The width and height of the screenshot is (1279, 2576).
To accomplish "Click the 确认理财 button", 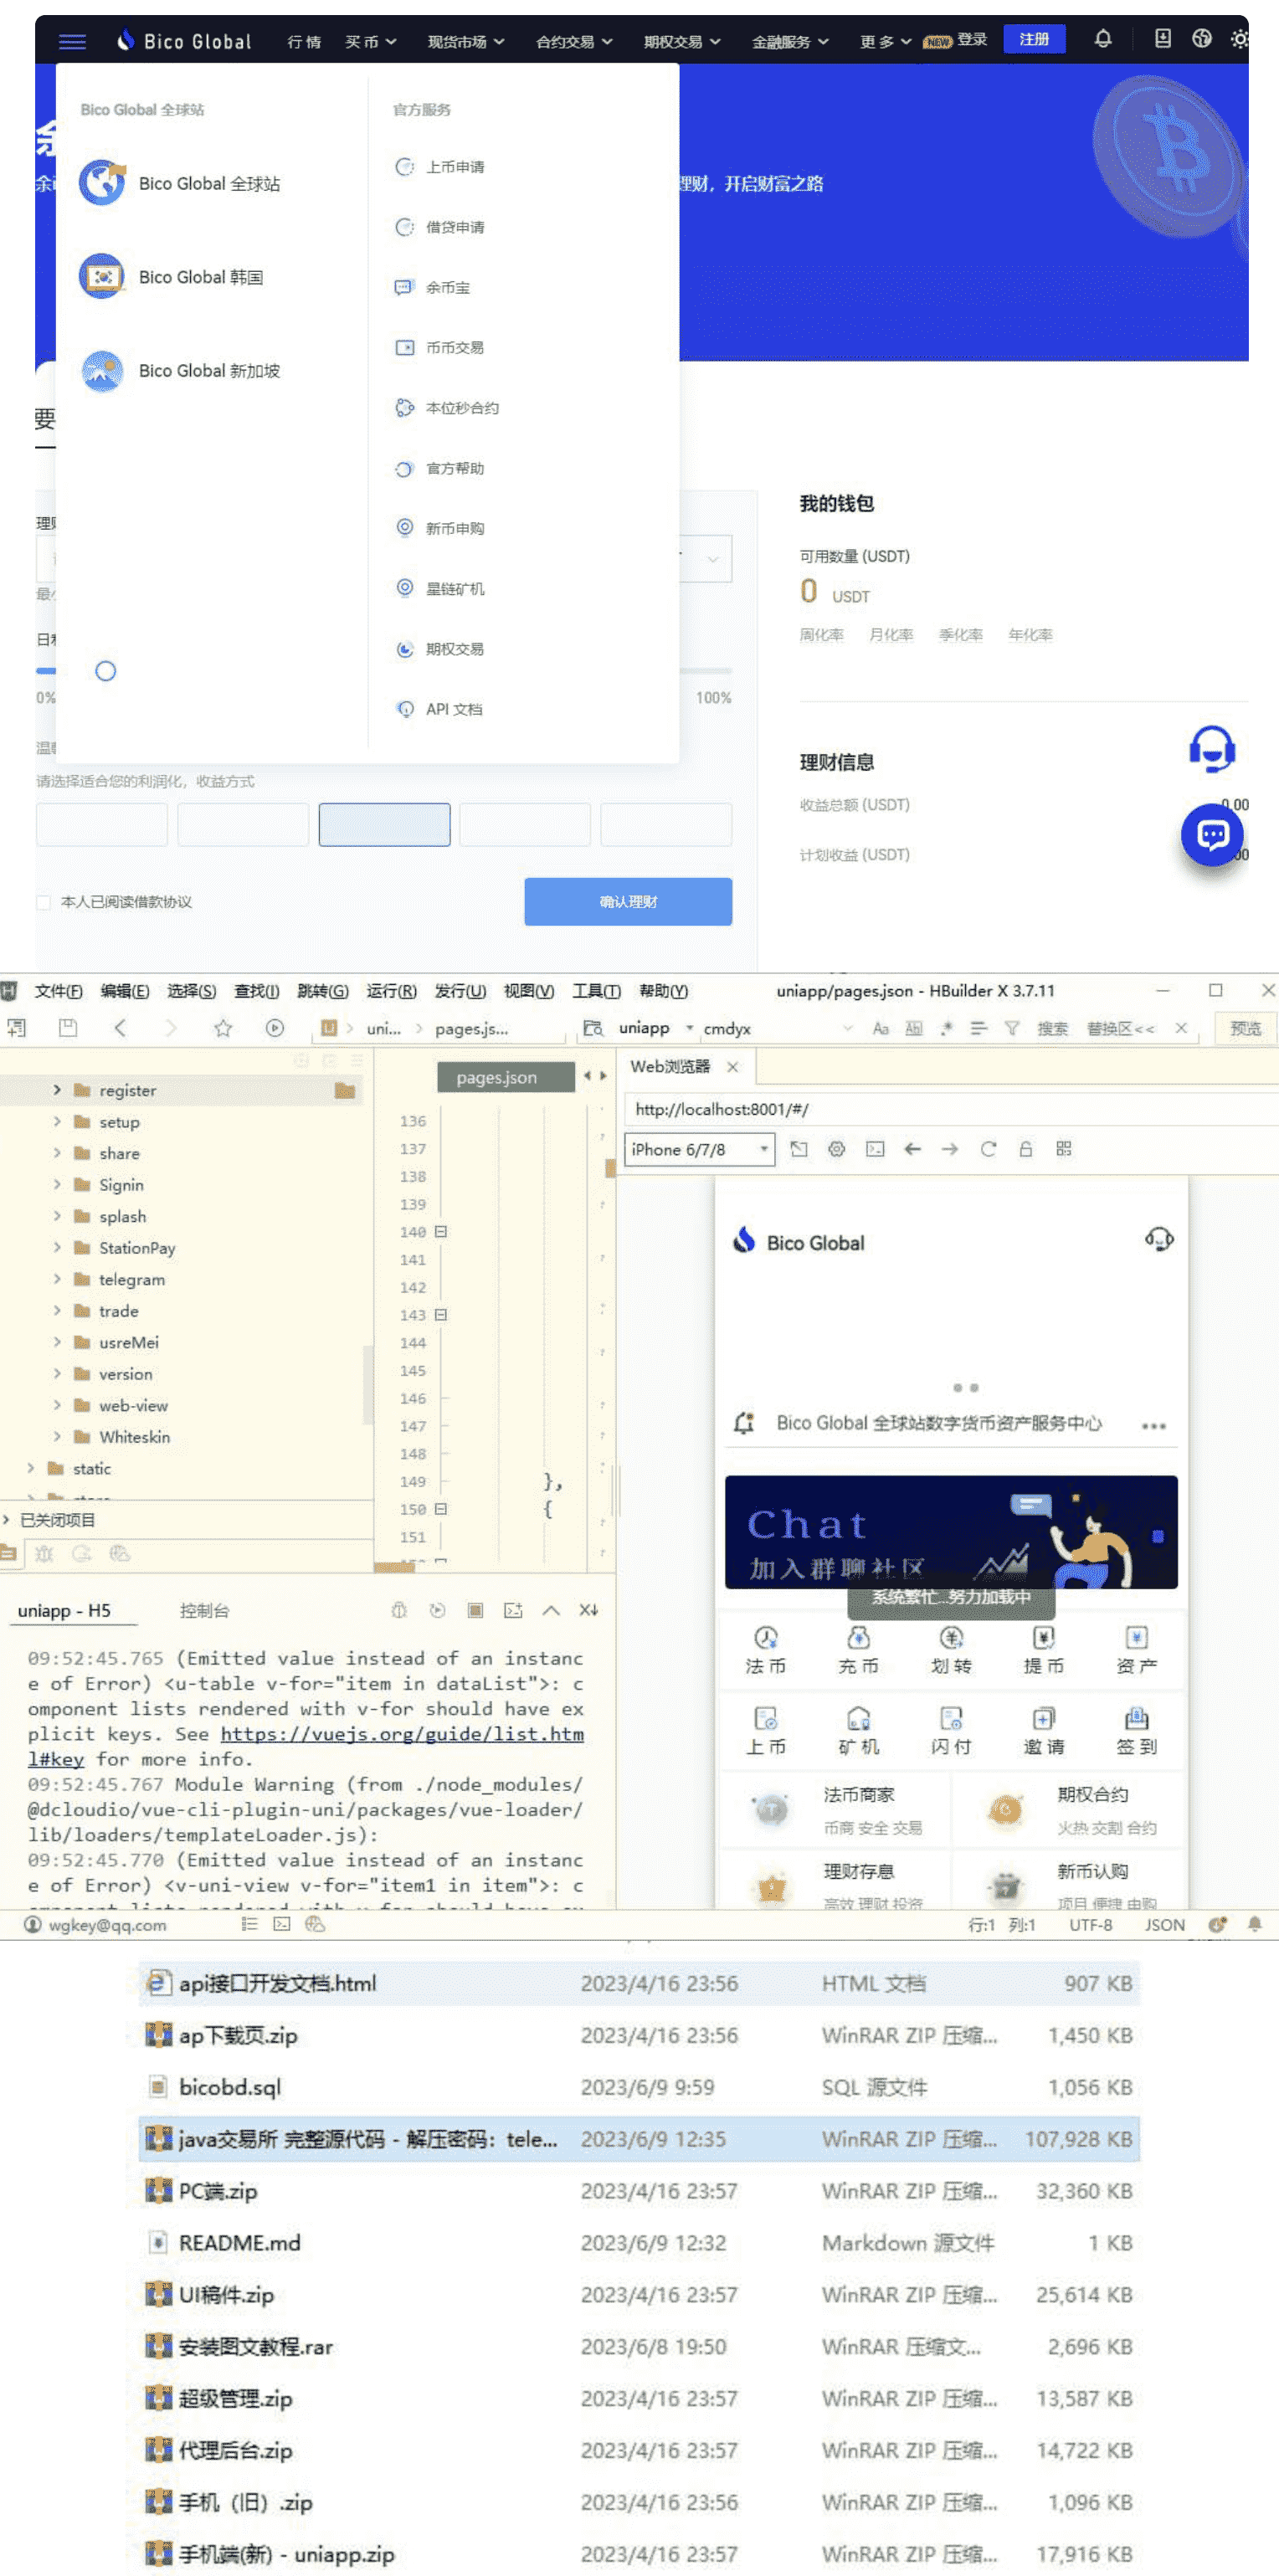I will pos(628,901).
